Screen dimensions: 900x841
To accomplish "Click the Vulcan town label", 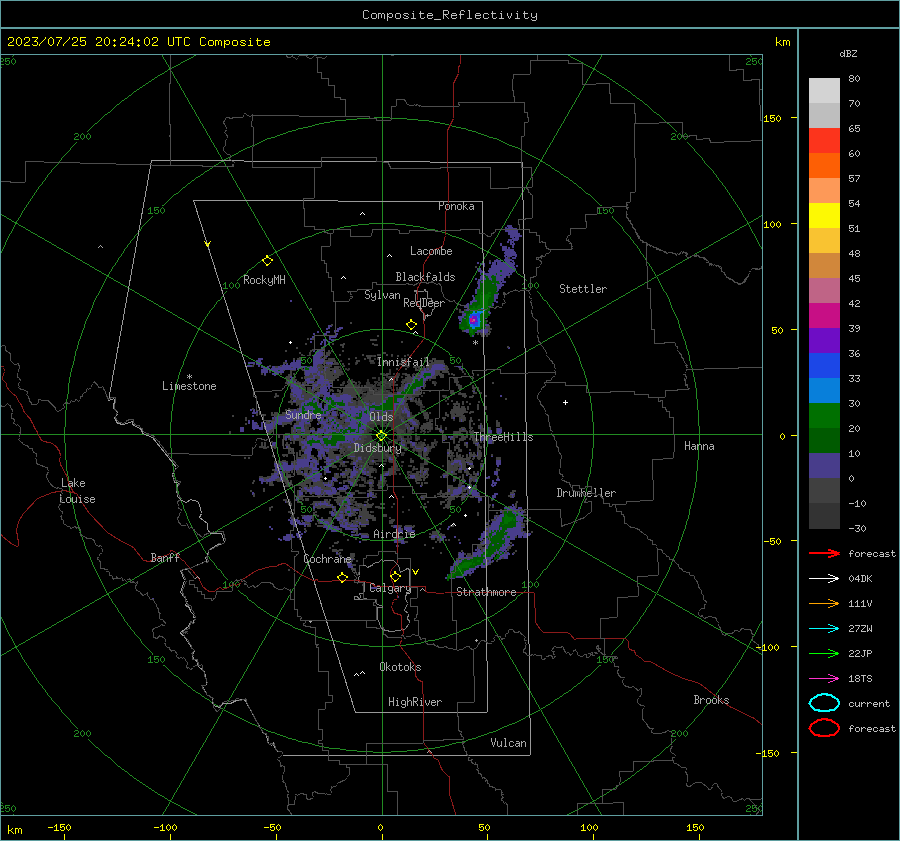I will pos(508,743).
